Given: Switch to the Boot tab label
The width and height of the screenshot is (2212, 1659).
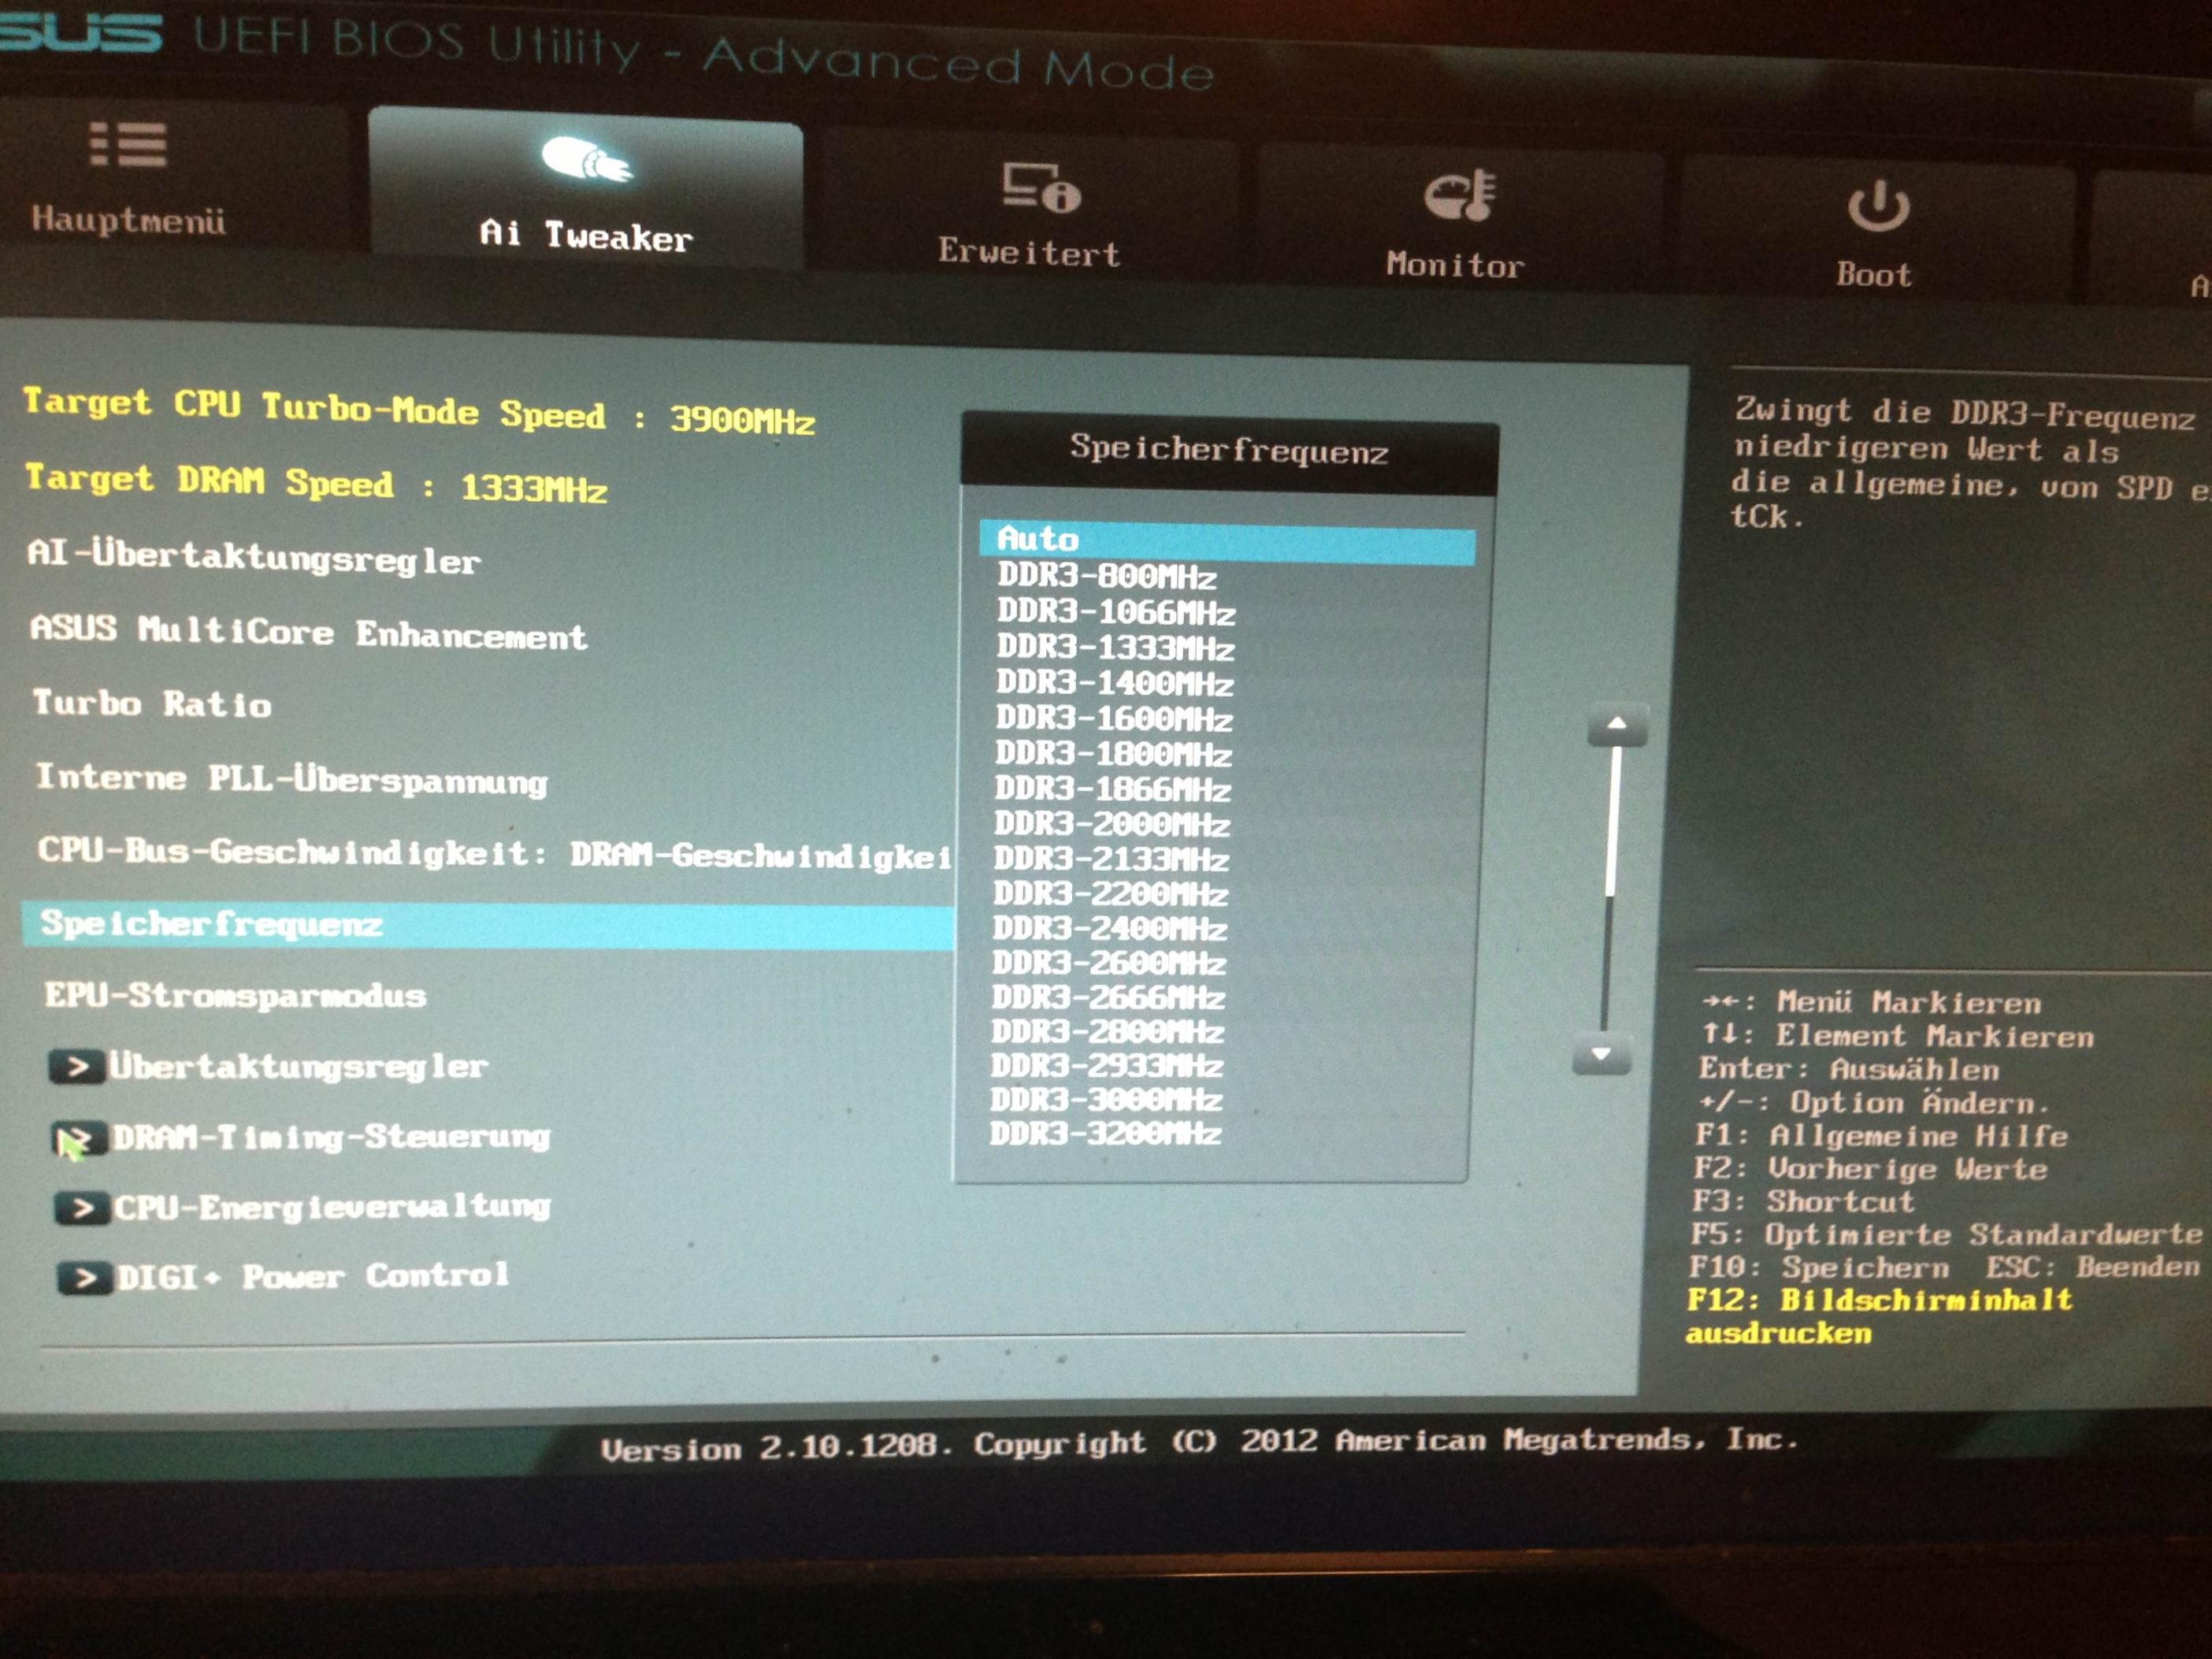Looking at the screenshot, I should [1873, 275].
